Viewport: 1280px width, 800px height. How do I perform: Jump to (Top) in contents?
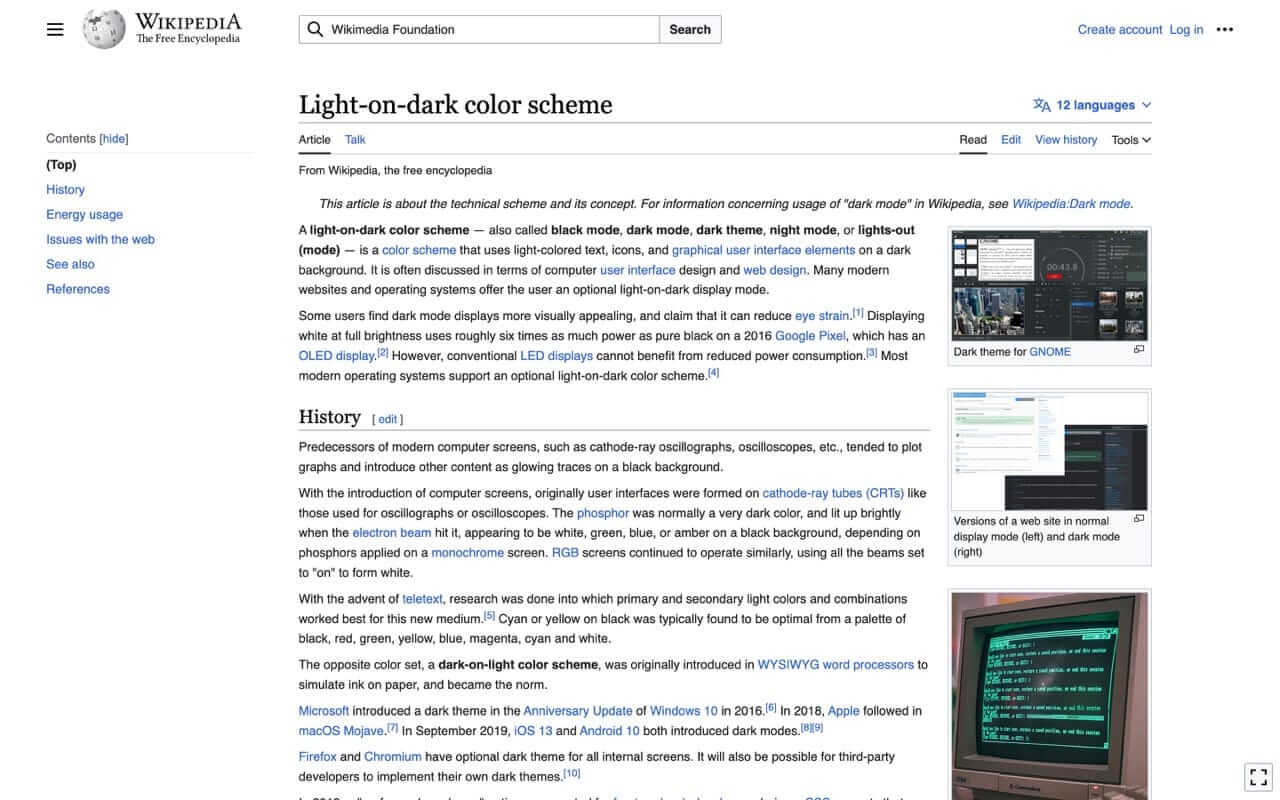tap(61, 165)
